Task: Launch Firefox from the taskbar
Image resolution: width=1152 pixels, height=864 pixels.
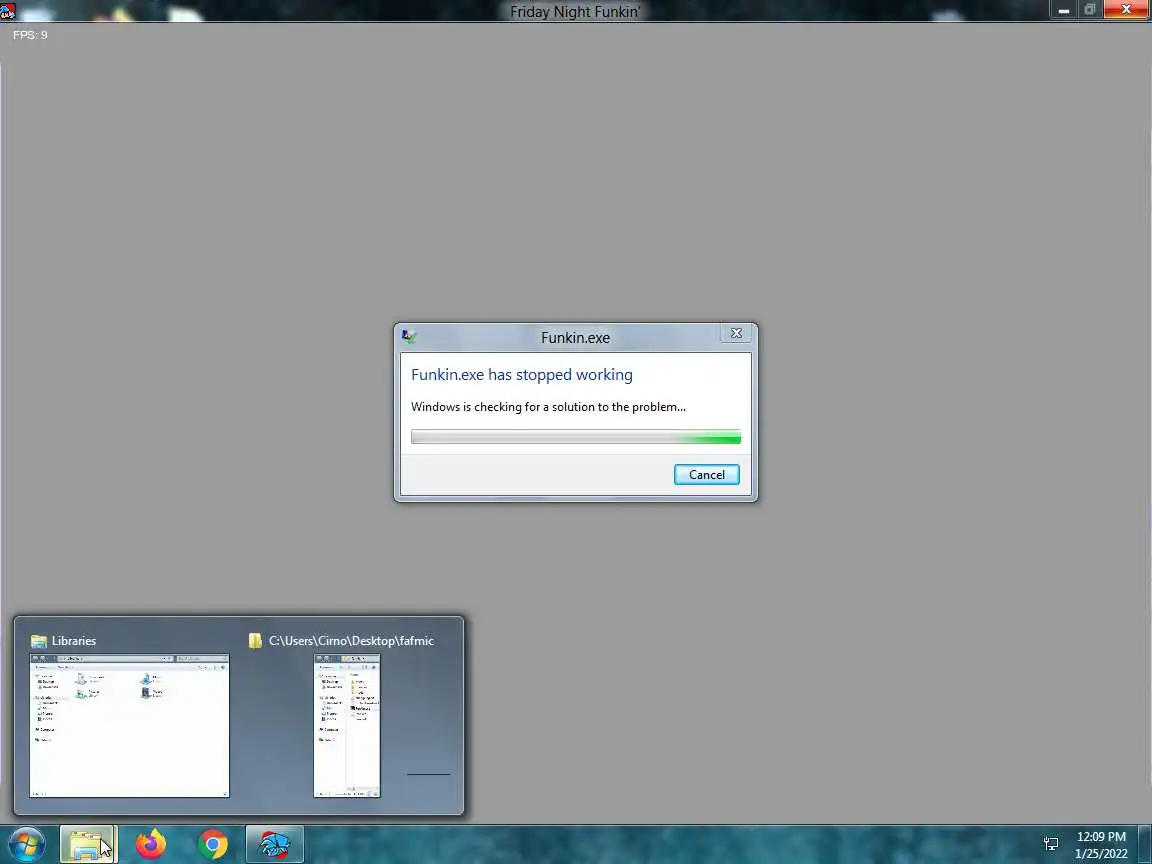Action: 151,844
